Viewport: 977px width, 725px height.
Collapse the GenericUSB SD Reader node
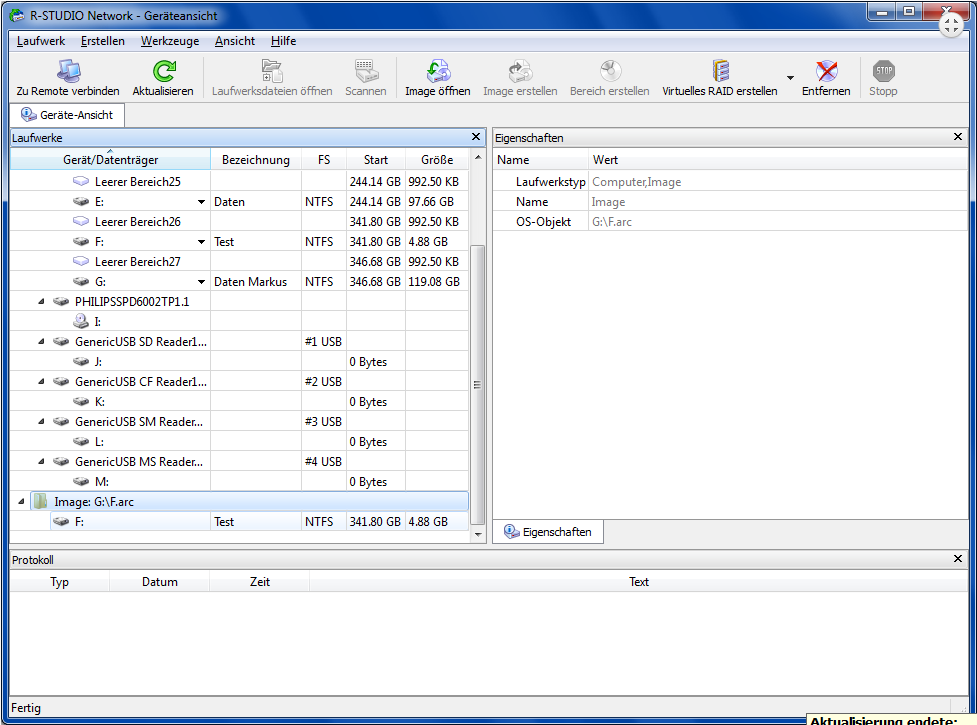(x=41, y=341)
